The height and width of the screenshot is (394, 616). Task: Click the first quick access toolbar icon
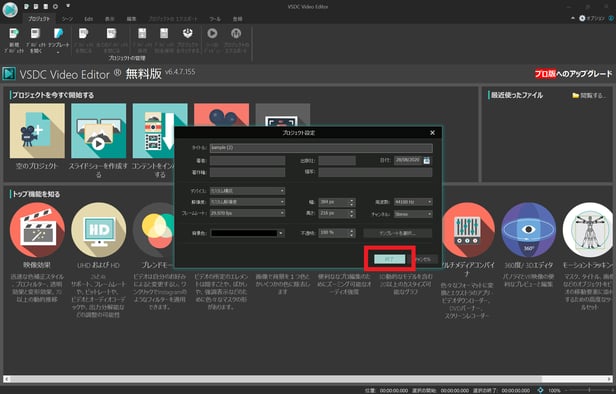point(26,7)
